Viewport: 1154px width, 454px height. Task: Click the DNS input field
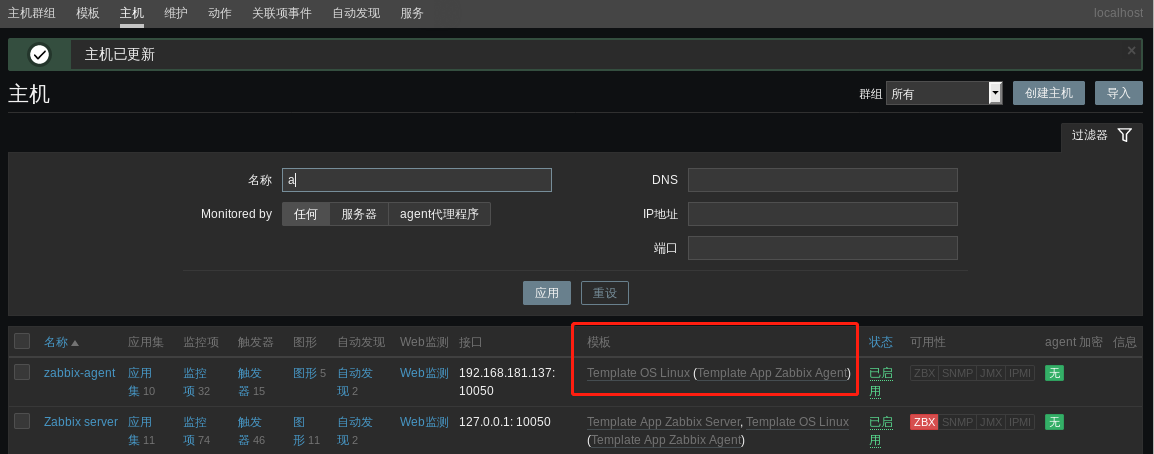[823, 180]
